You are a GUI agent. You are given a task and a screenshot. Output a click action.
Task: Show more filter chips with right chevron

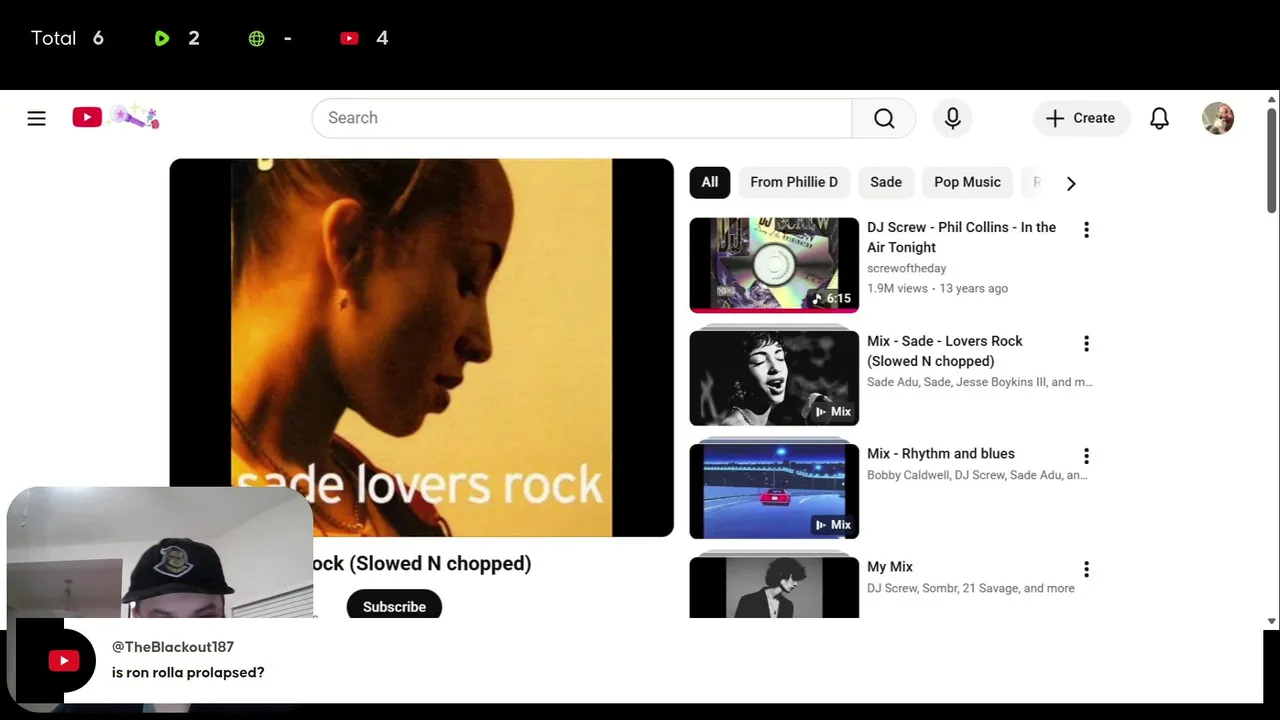pos(1071,183)
